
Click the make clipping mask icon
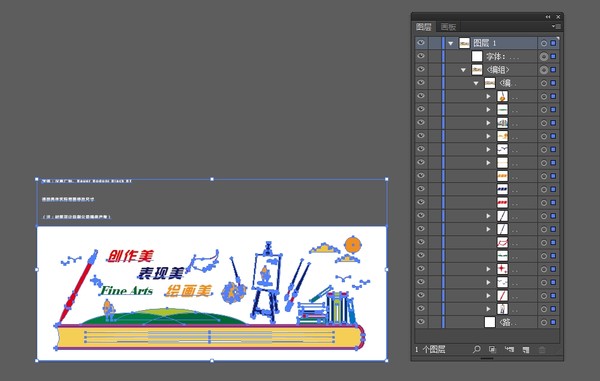[x=492, y=349]
